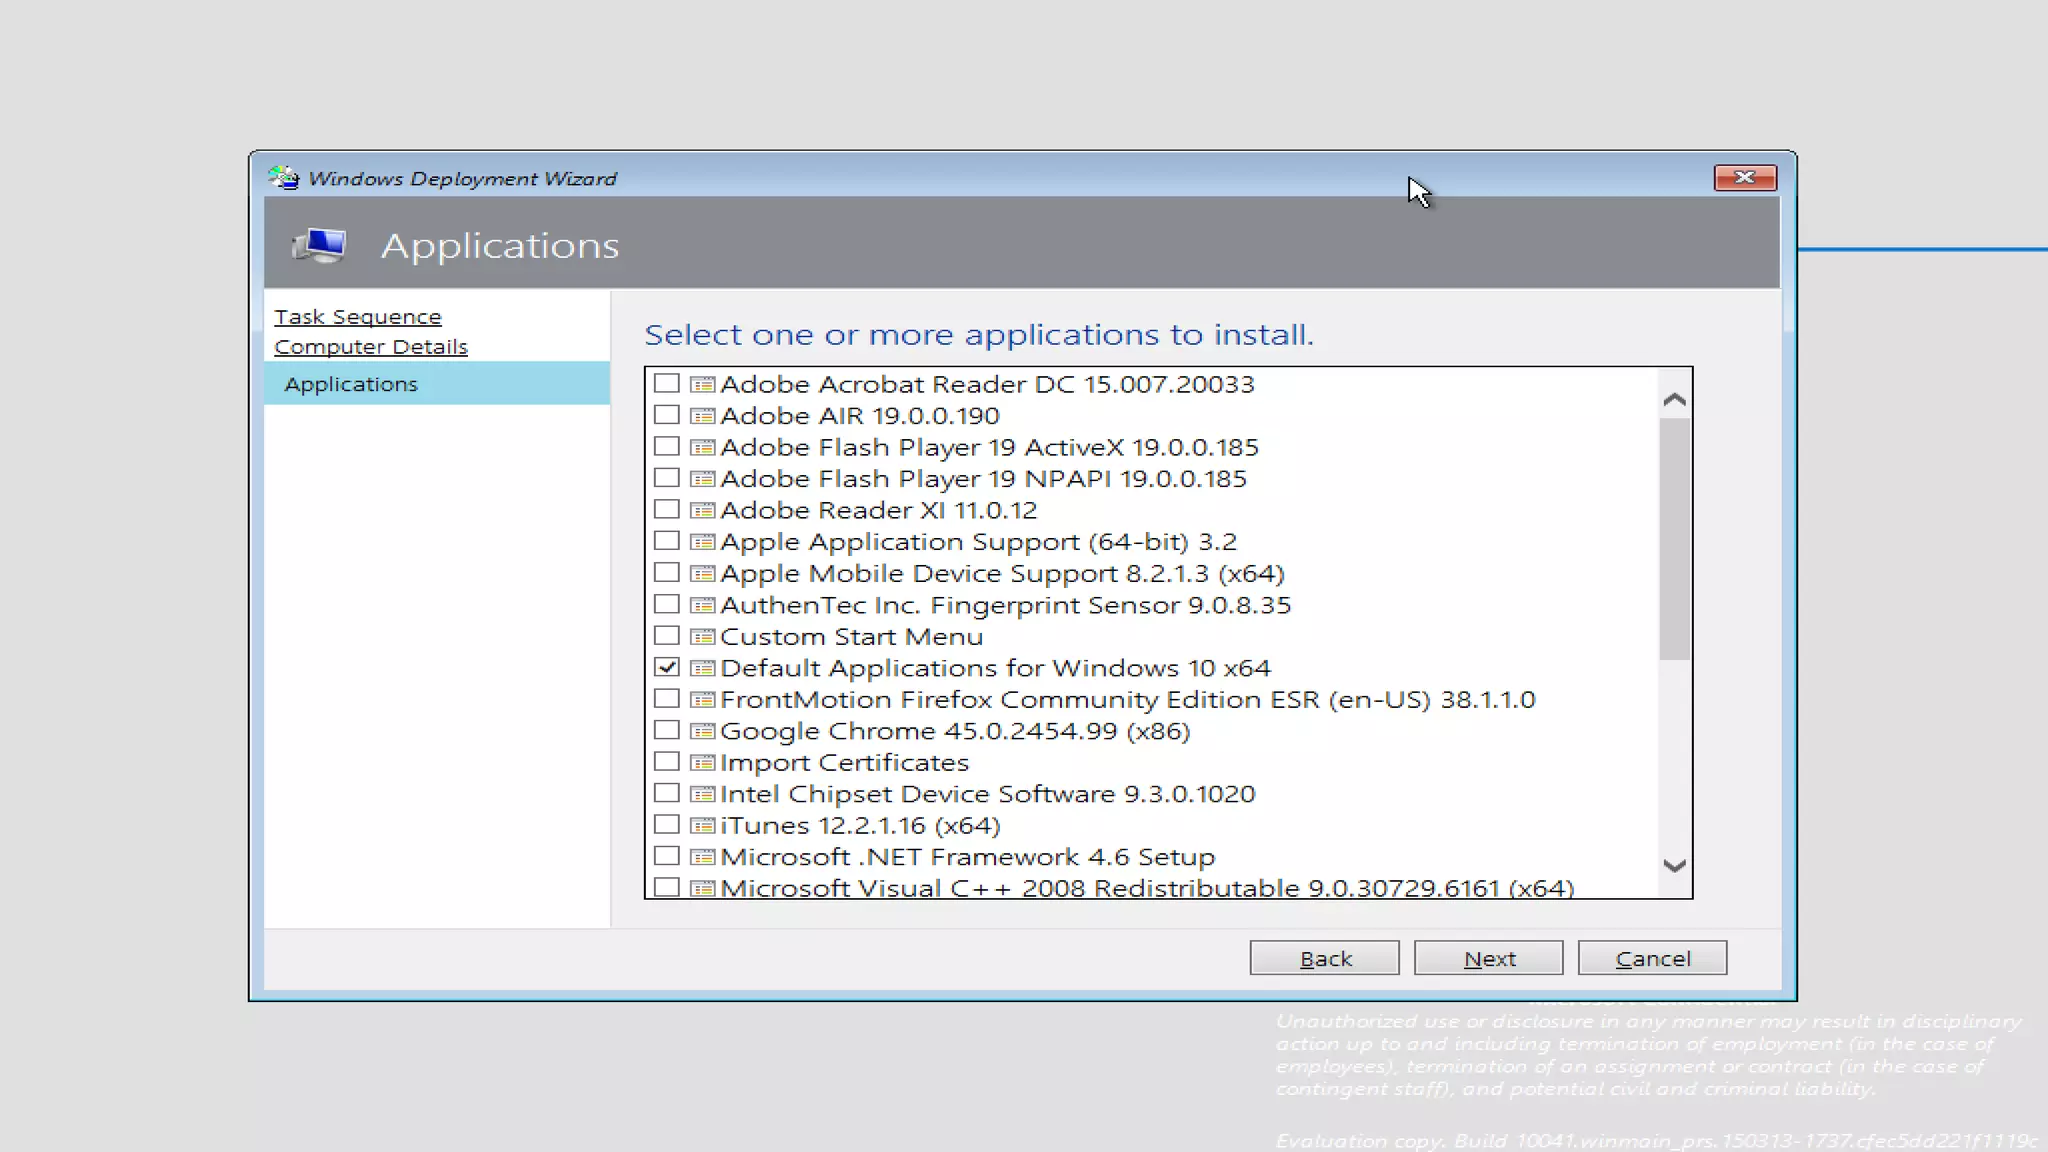Select 'Microsoft .NET Framework 4.6 Setup' text
The height and width of the screenshot is (1152, 2048).
(967, 857)
